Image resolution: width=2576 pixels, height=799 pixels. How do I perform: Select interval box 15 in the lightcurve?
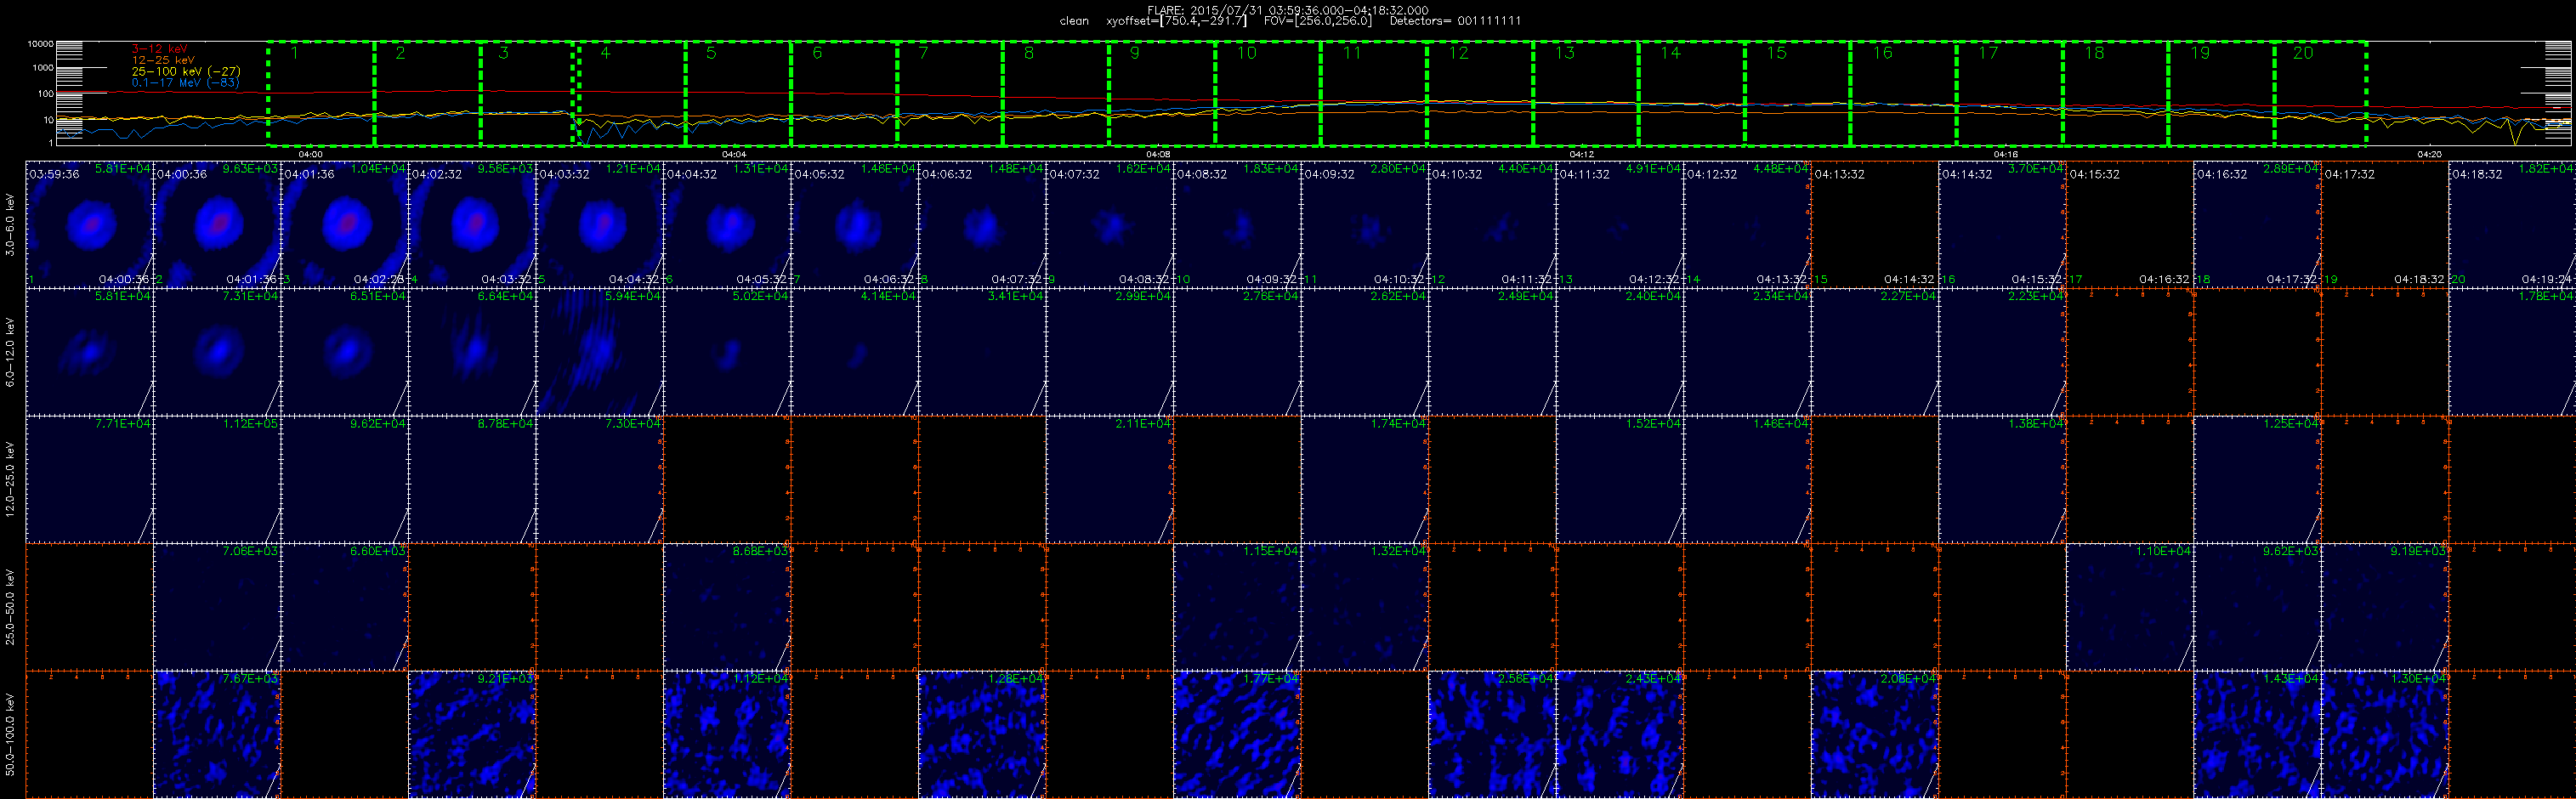pos(1798,93)
